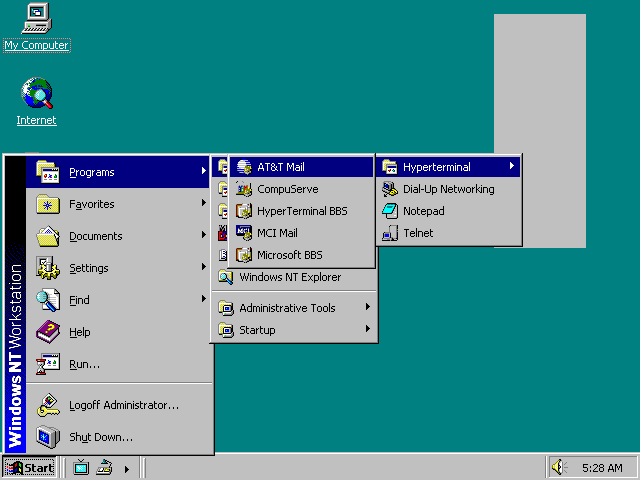
Task: Click the Notepad icon
Action: 390,211
